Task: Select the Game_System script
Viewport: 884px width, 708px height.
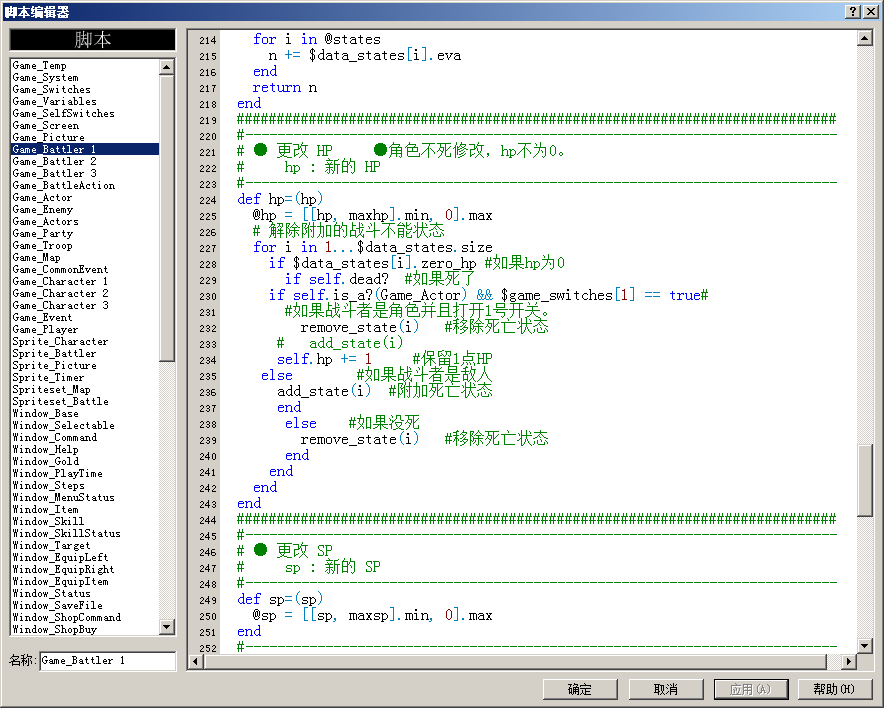Action: 85,77
